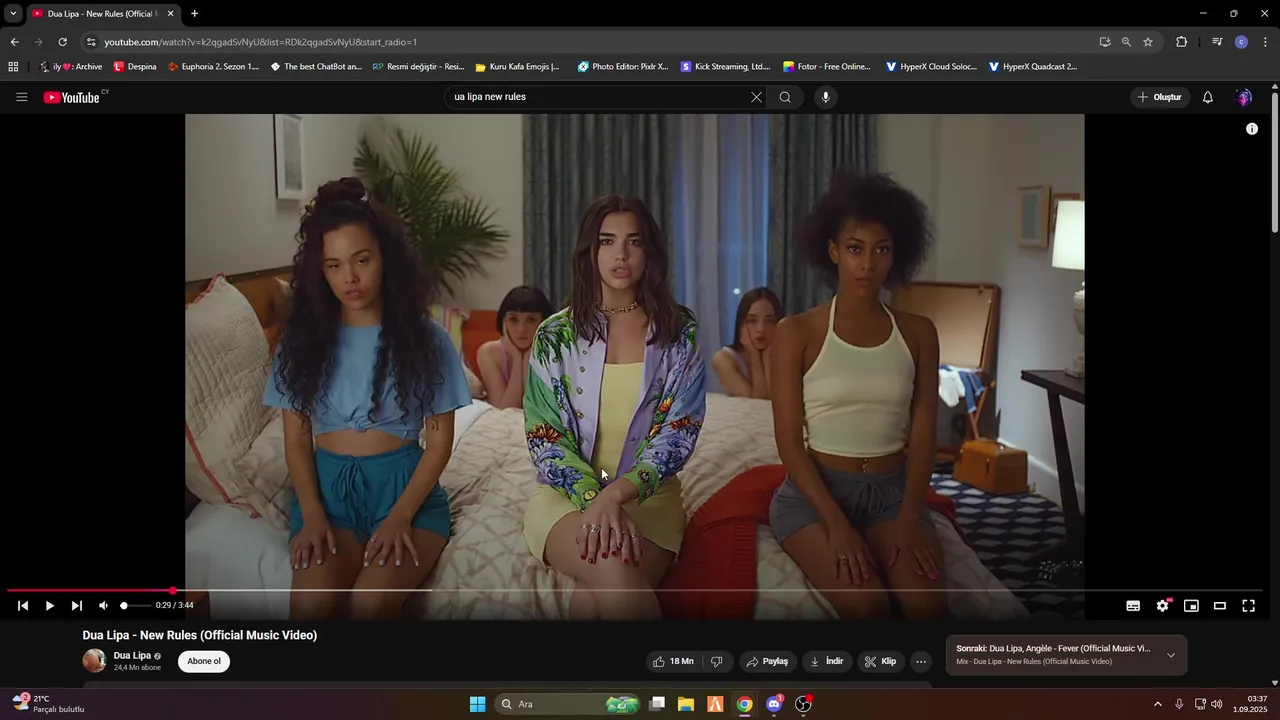1280x720 pixels.
Task: Show video info card icon
Action: pyautogui.click(x=1251, y=129)
